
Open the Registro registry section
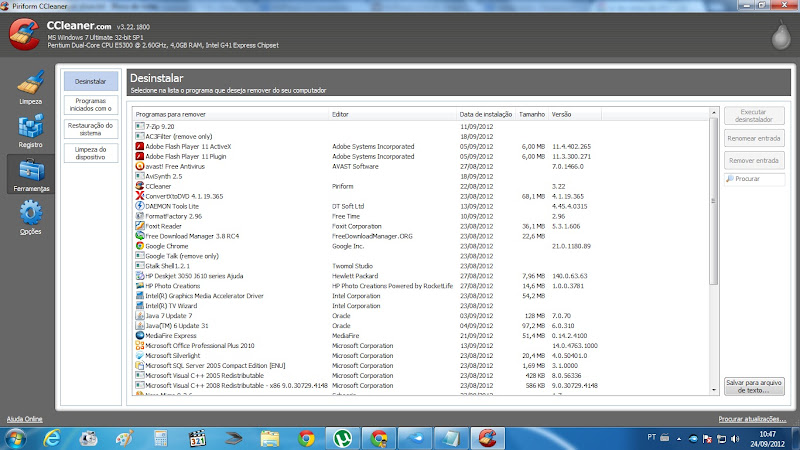click(x=31, y=131)
